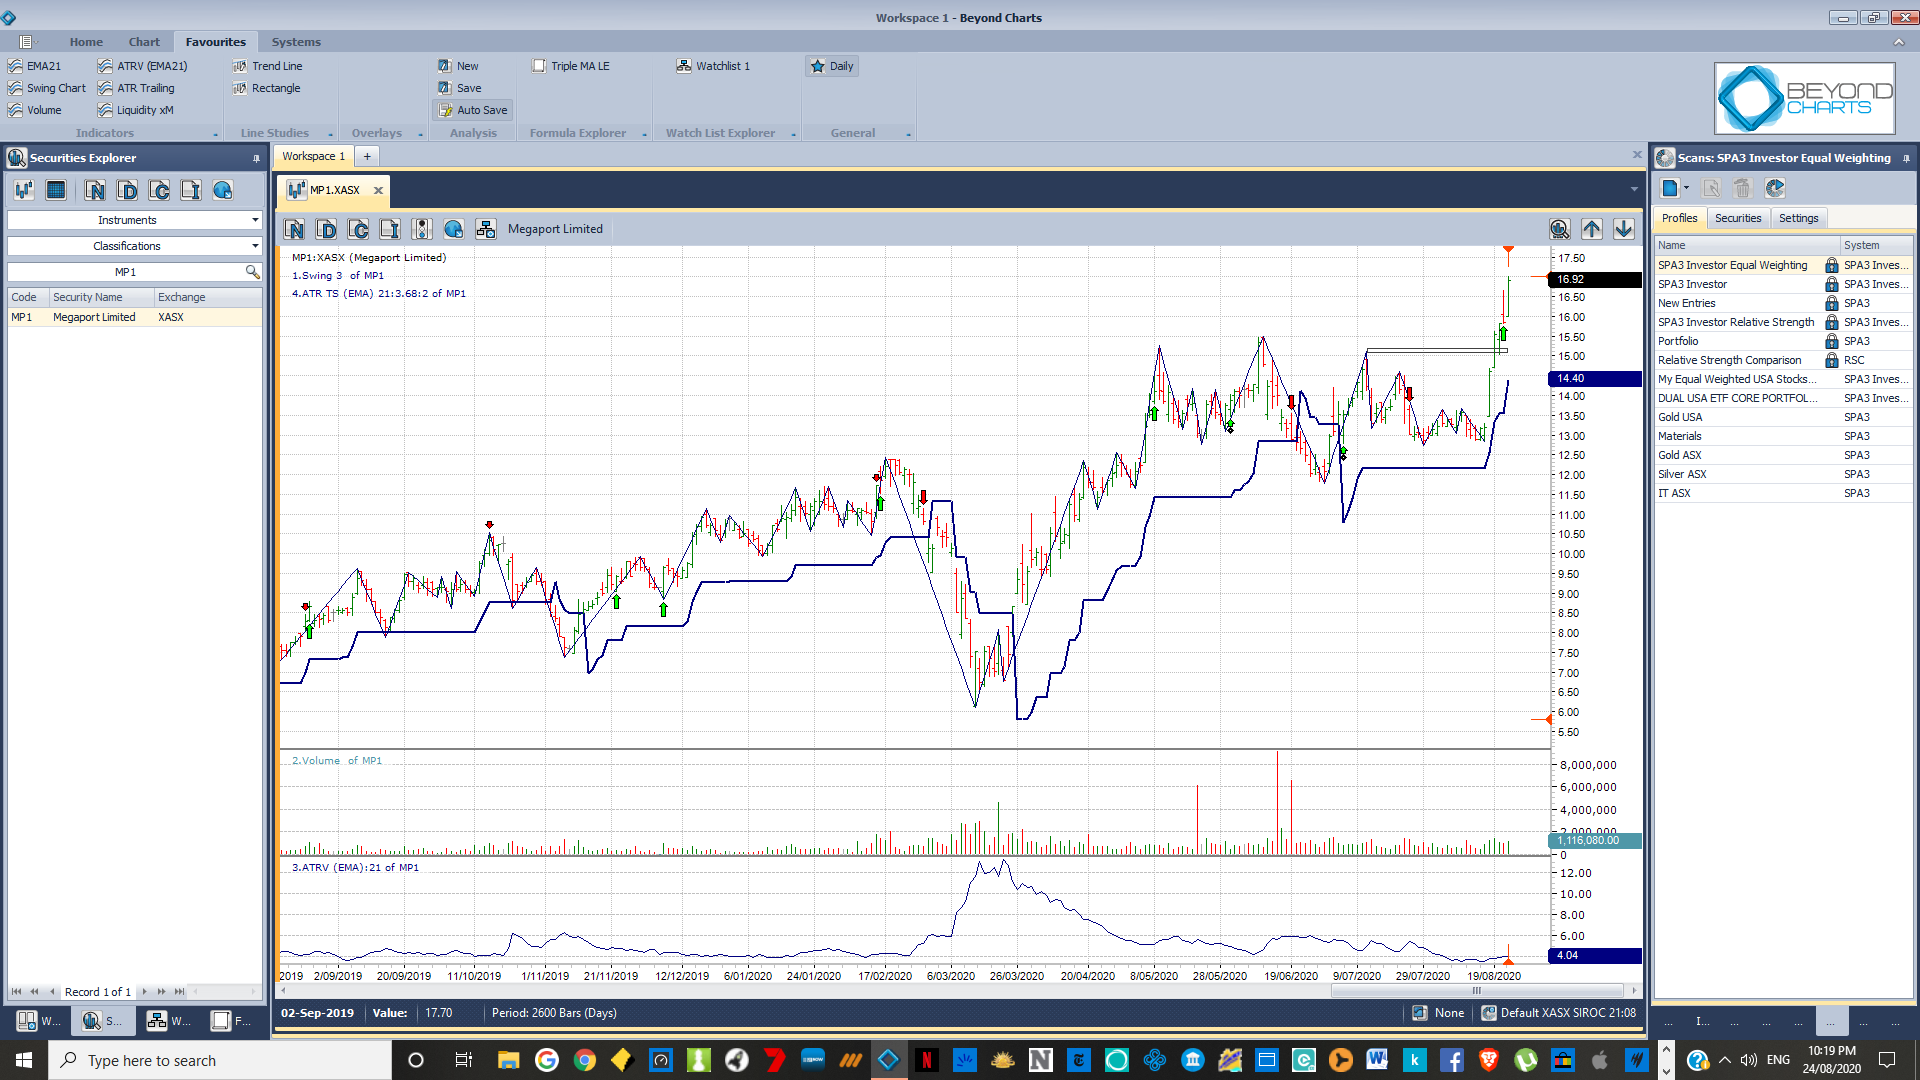Expand the Classifications dropdown
The width and height of the screenshot is (1920, 1080).
pyautogui.click(x=255, y=246)
